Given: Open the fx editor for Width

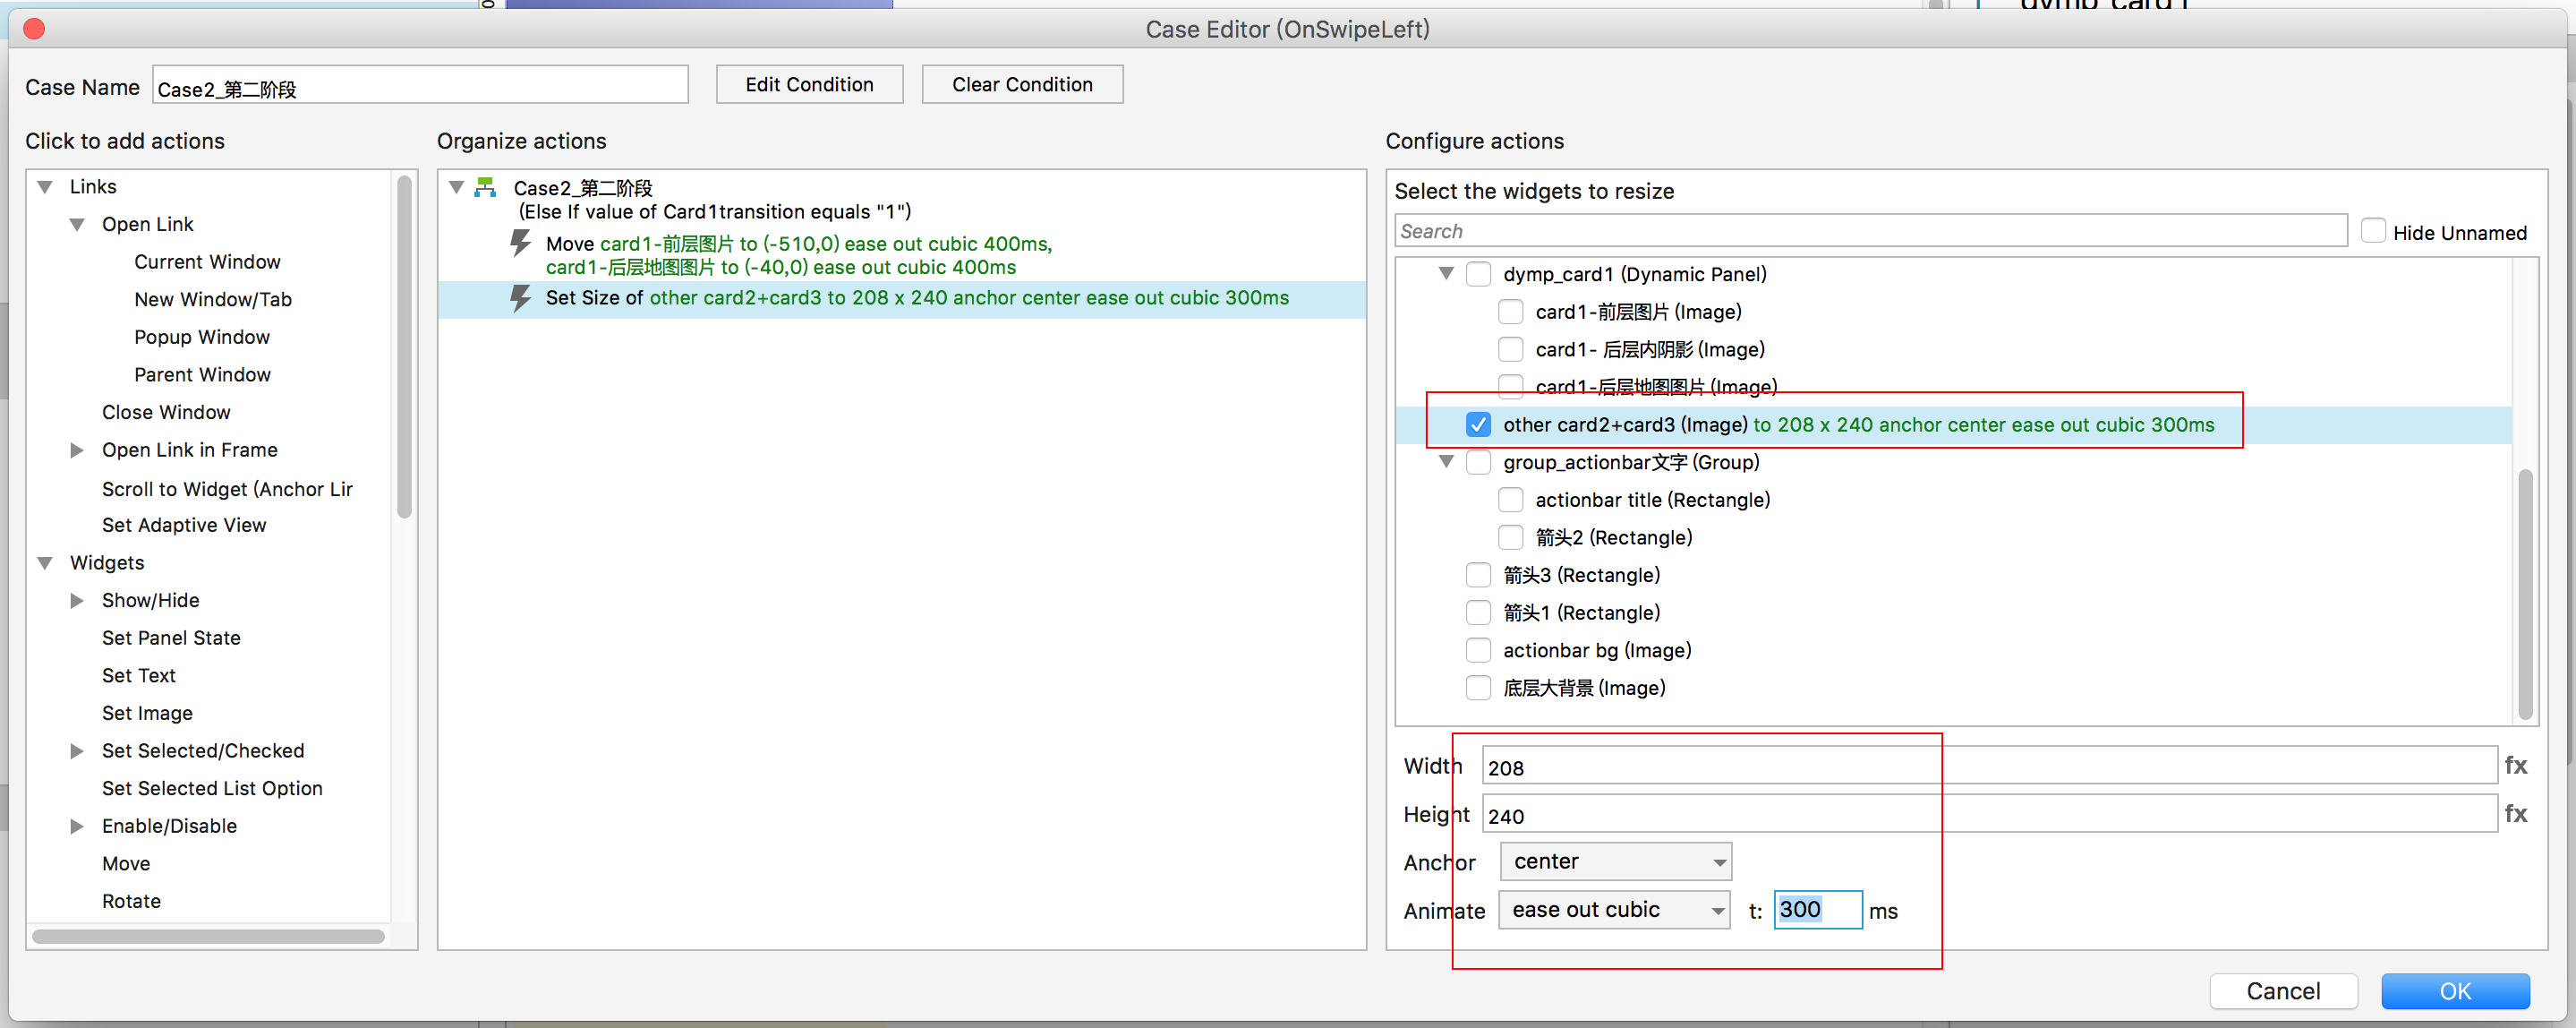Looking at the screenshot, I should click(2515, 766).
